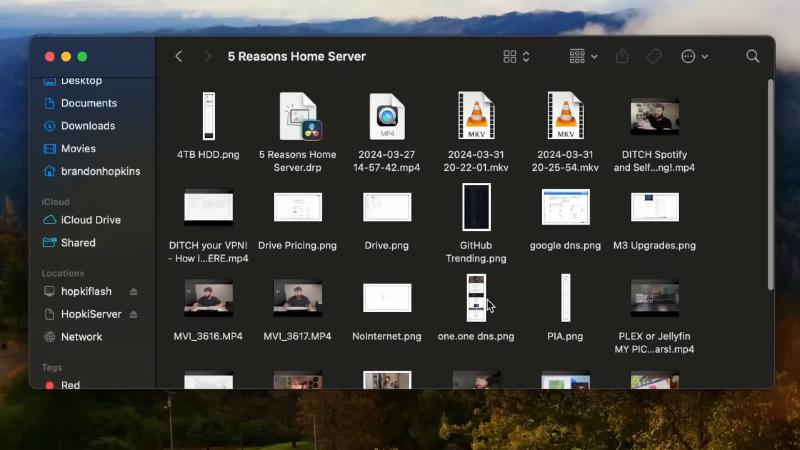Select the GitHub Trending.png thumbnail

pos(477,207)
